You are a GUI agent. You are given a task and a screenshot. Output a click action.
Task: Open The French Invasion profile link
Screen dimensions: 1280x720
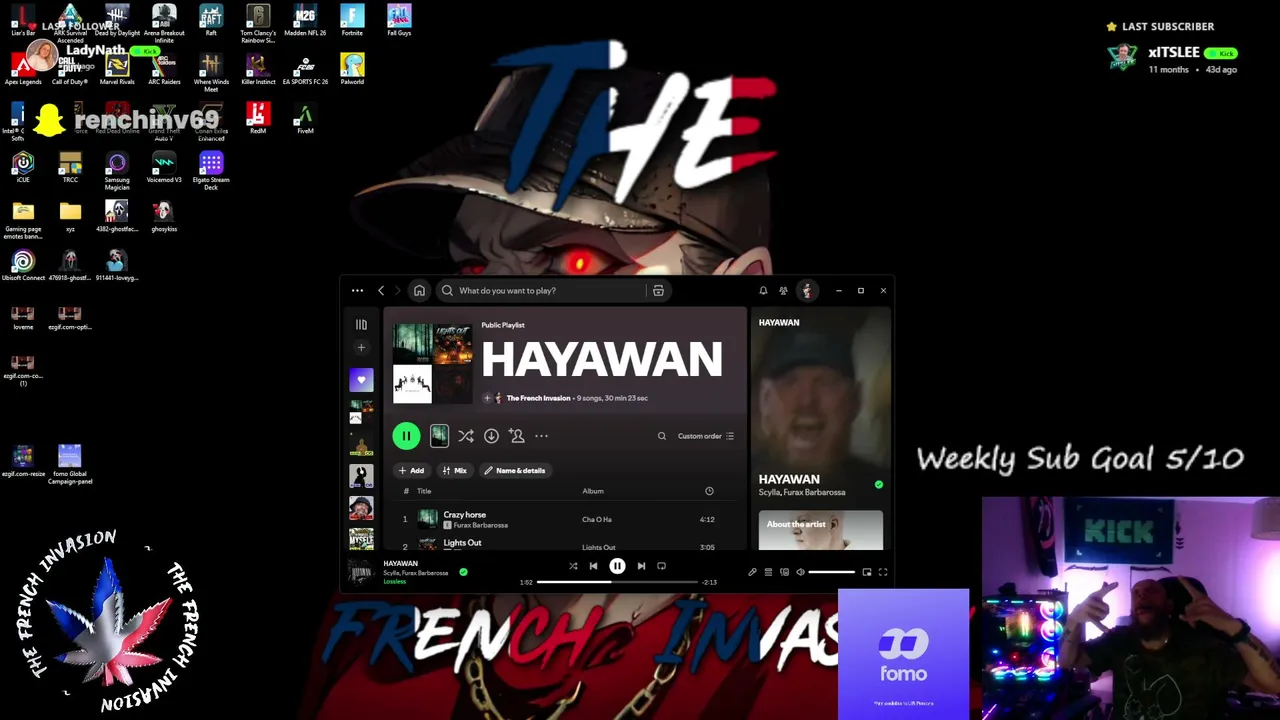[538, 398]
